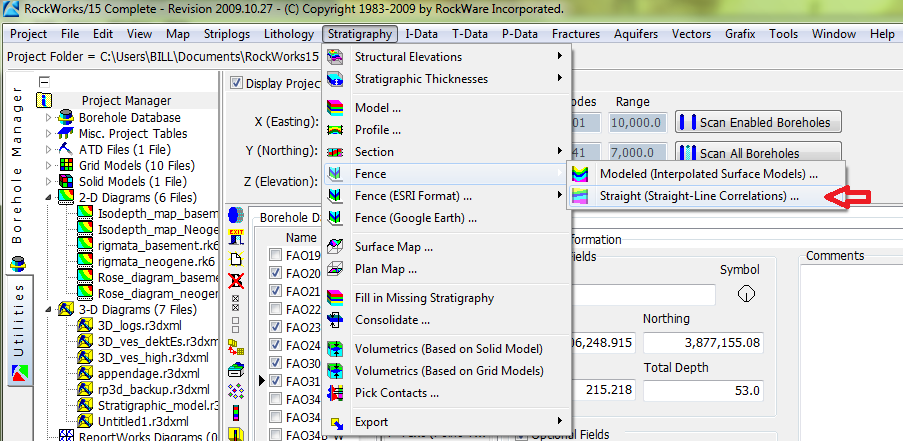Expand the Borehole Database tree node
Image resolution: width=903 pixels, height=441 pixels.
coord(48,117)
